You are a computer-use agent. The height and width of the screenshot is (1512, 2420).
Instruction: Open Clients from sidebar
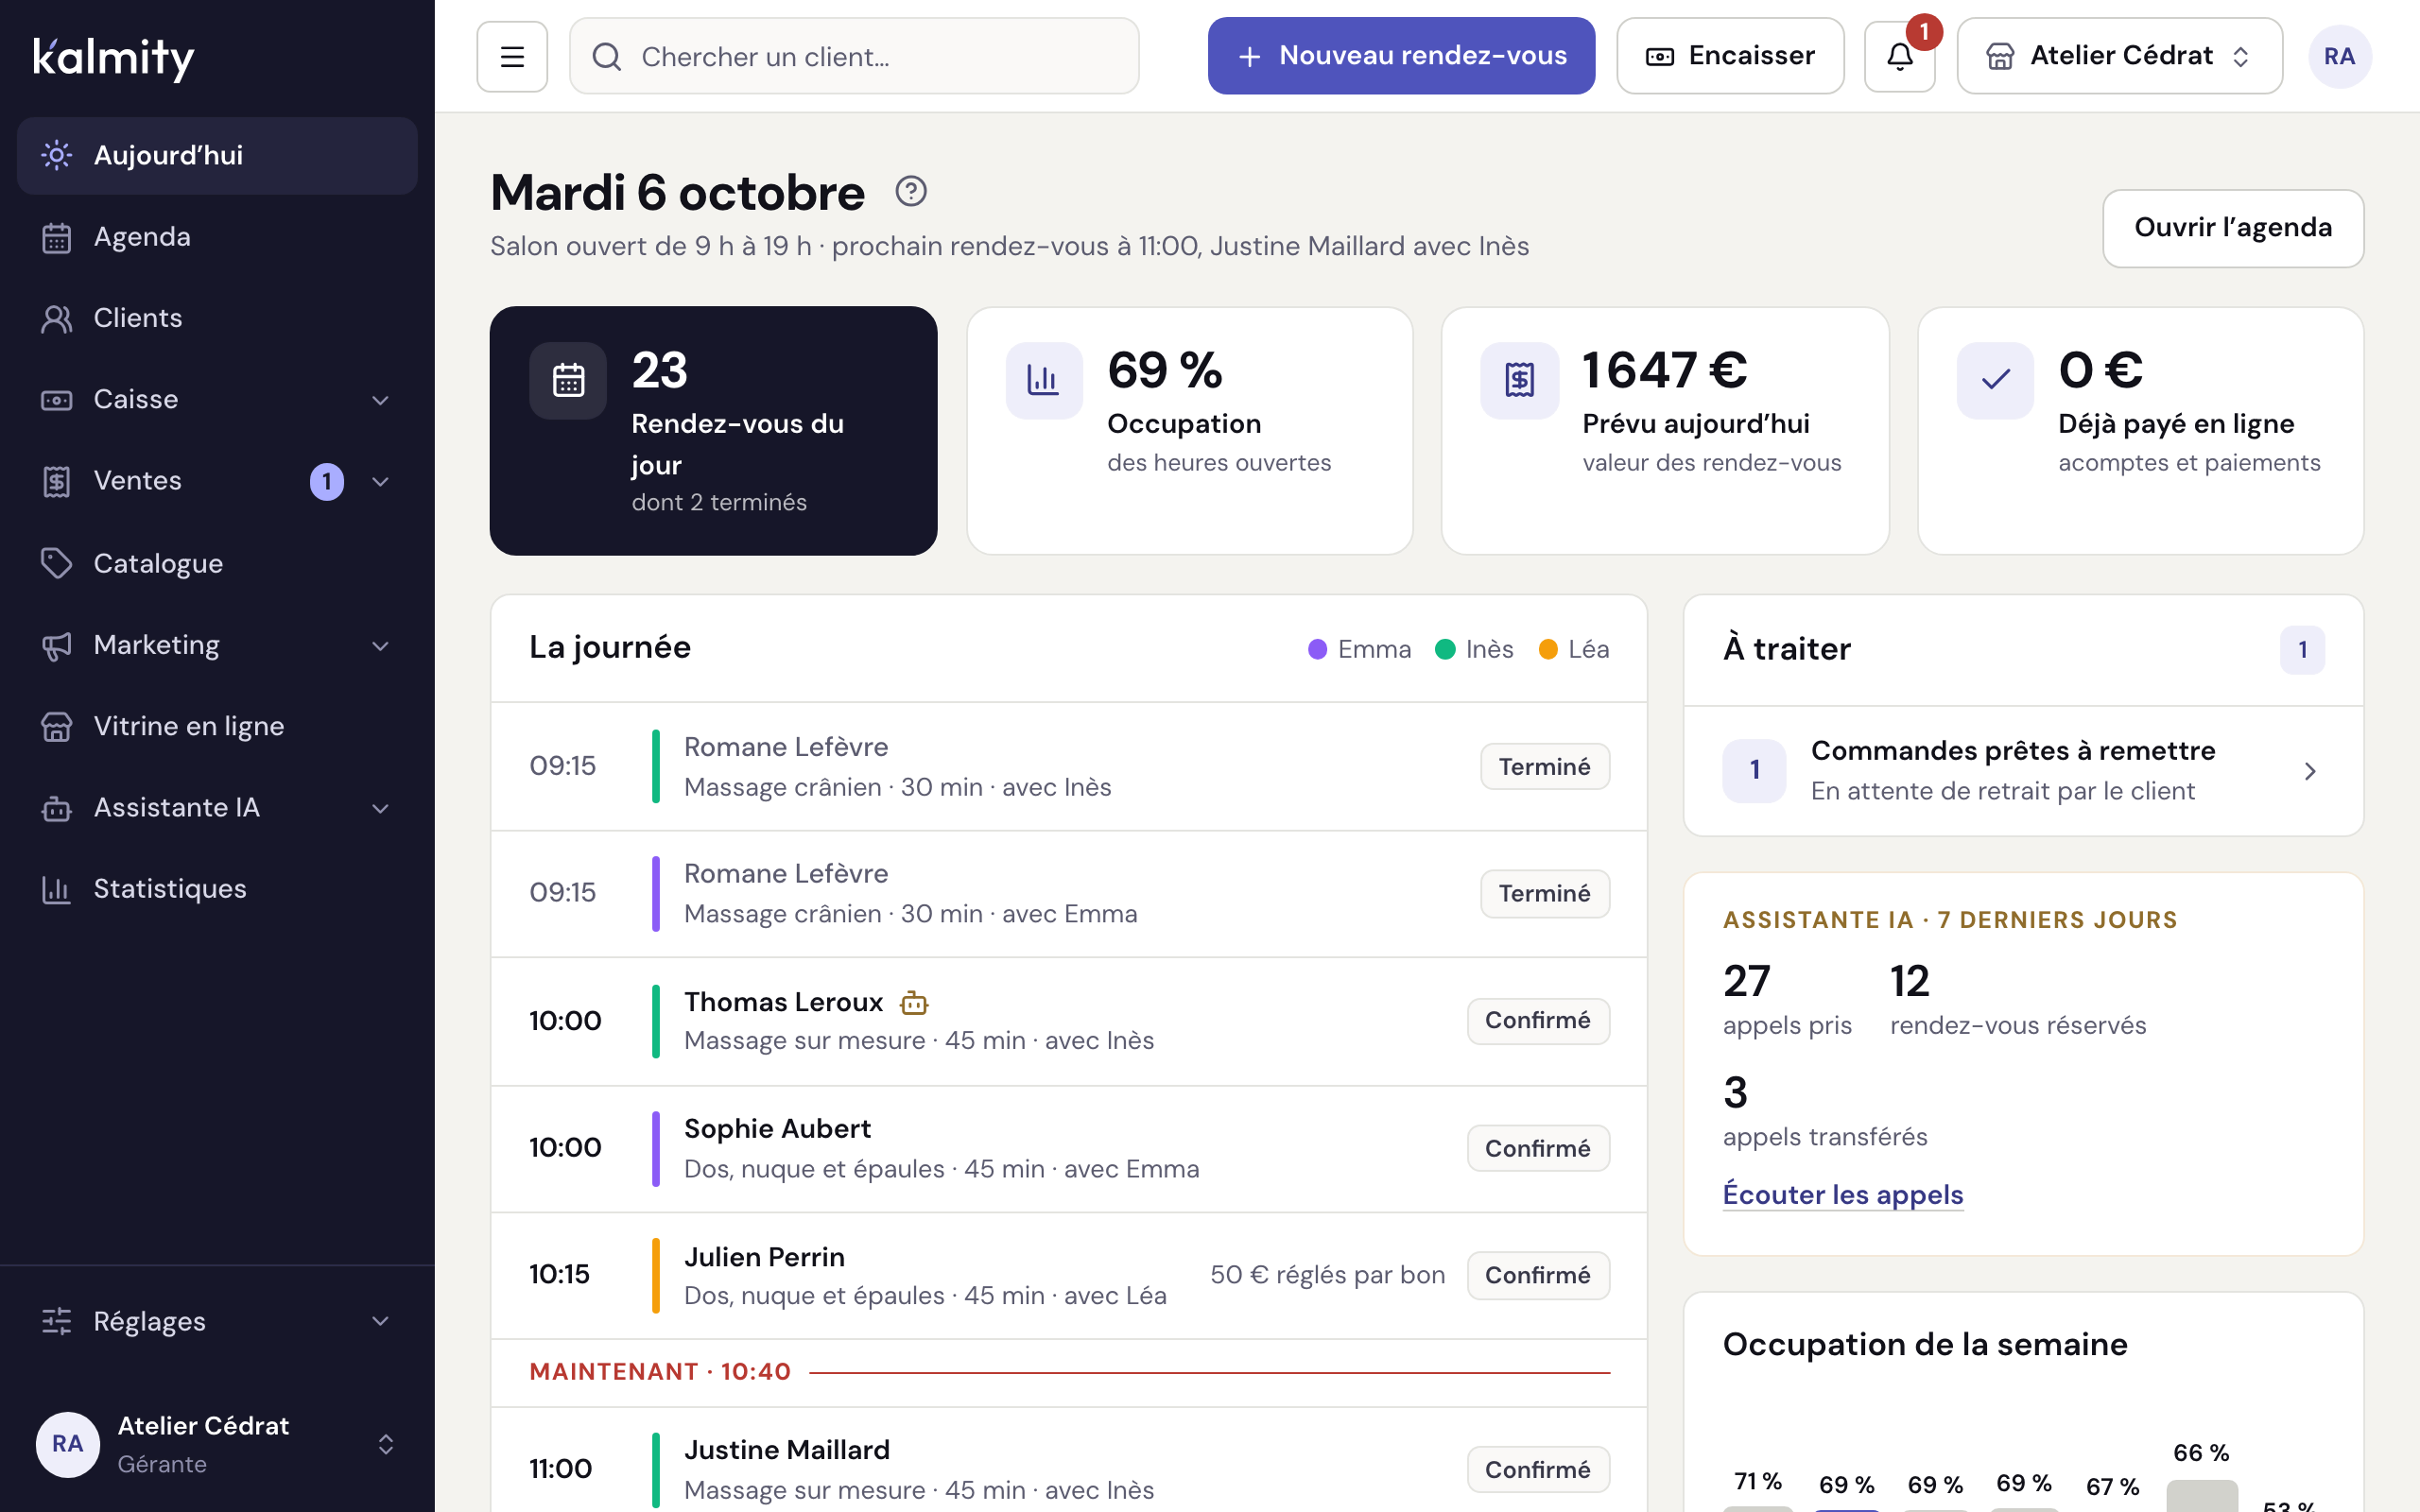tap(217, 318)
